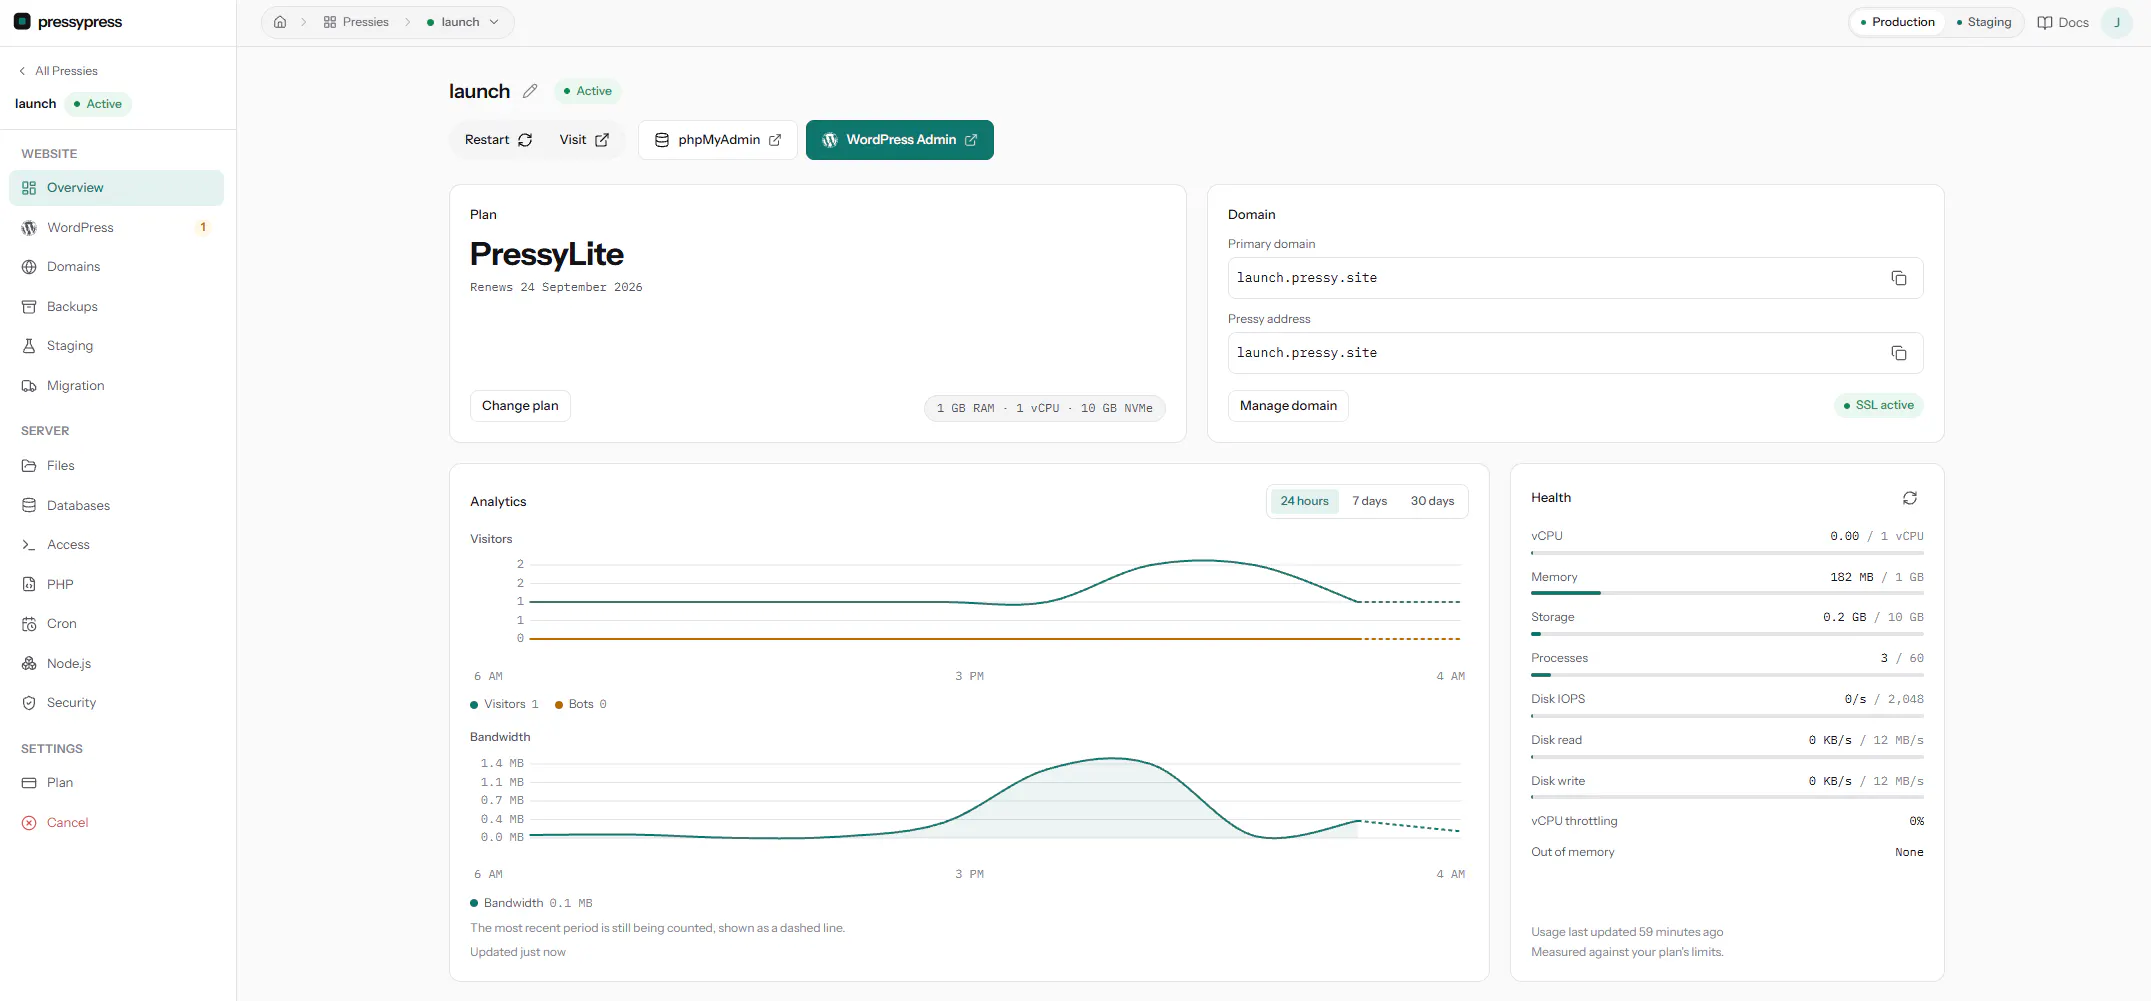
Task: Refresh the Health panel
Action: point(1910,498)
